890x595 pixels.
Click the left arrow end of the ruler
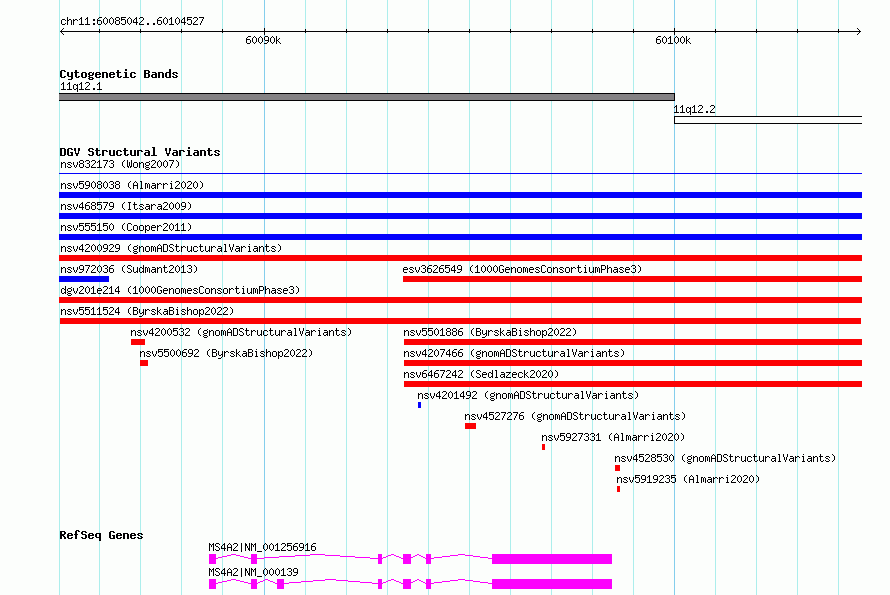tap(62, 32)
